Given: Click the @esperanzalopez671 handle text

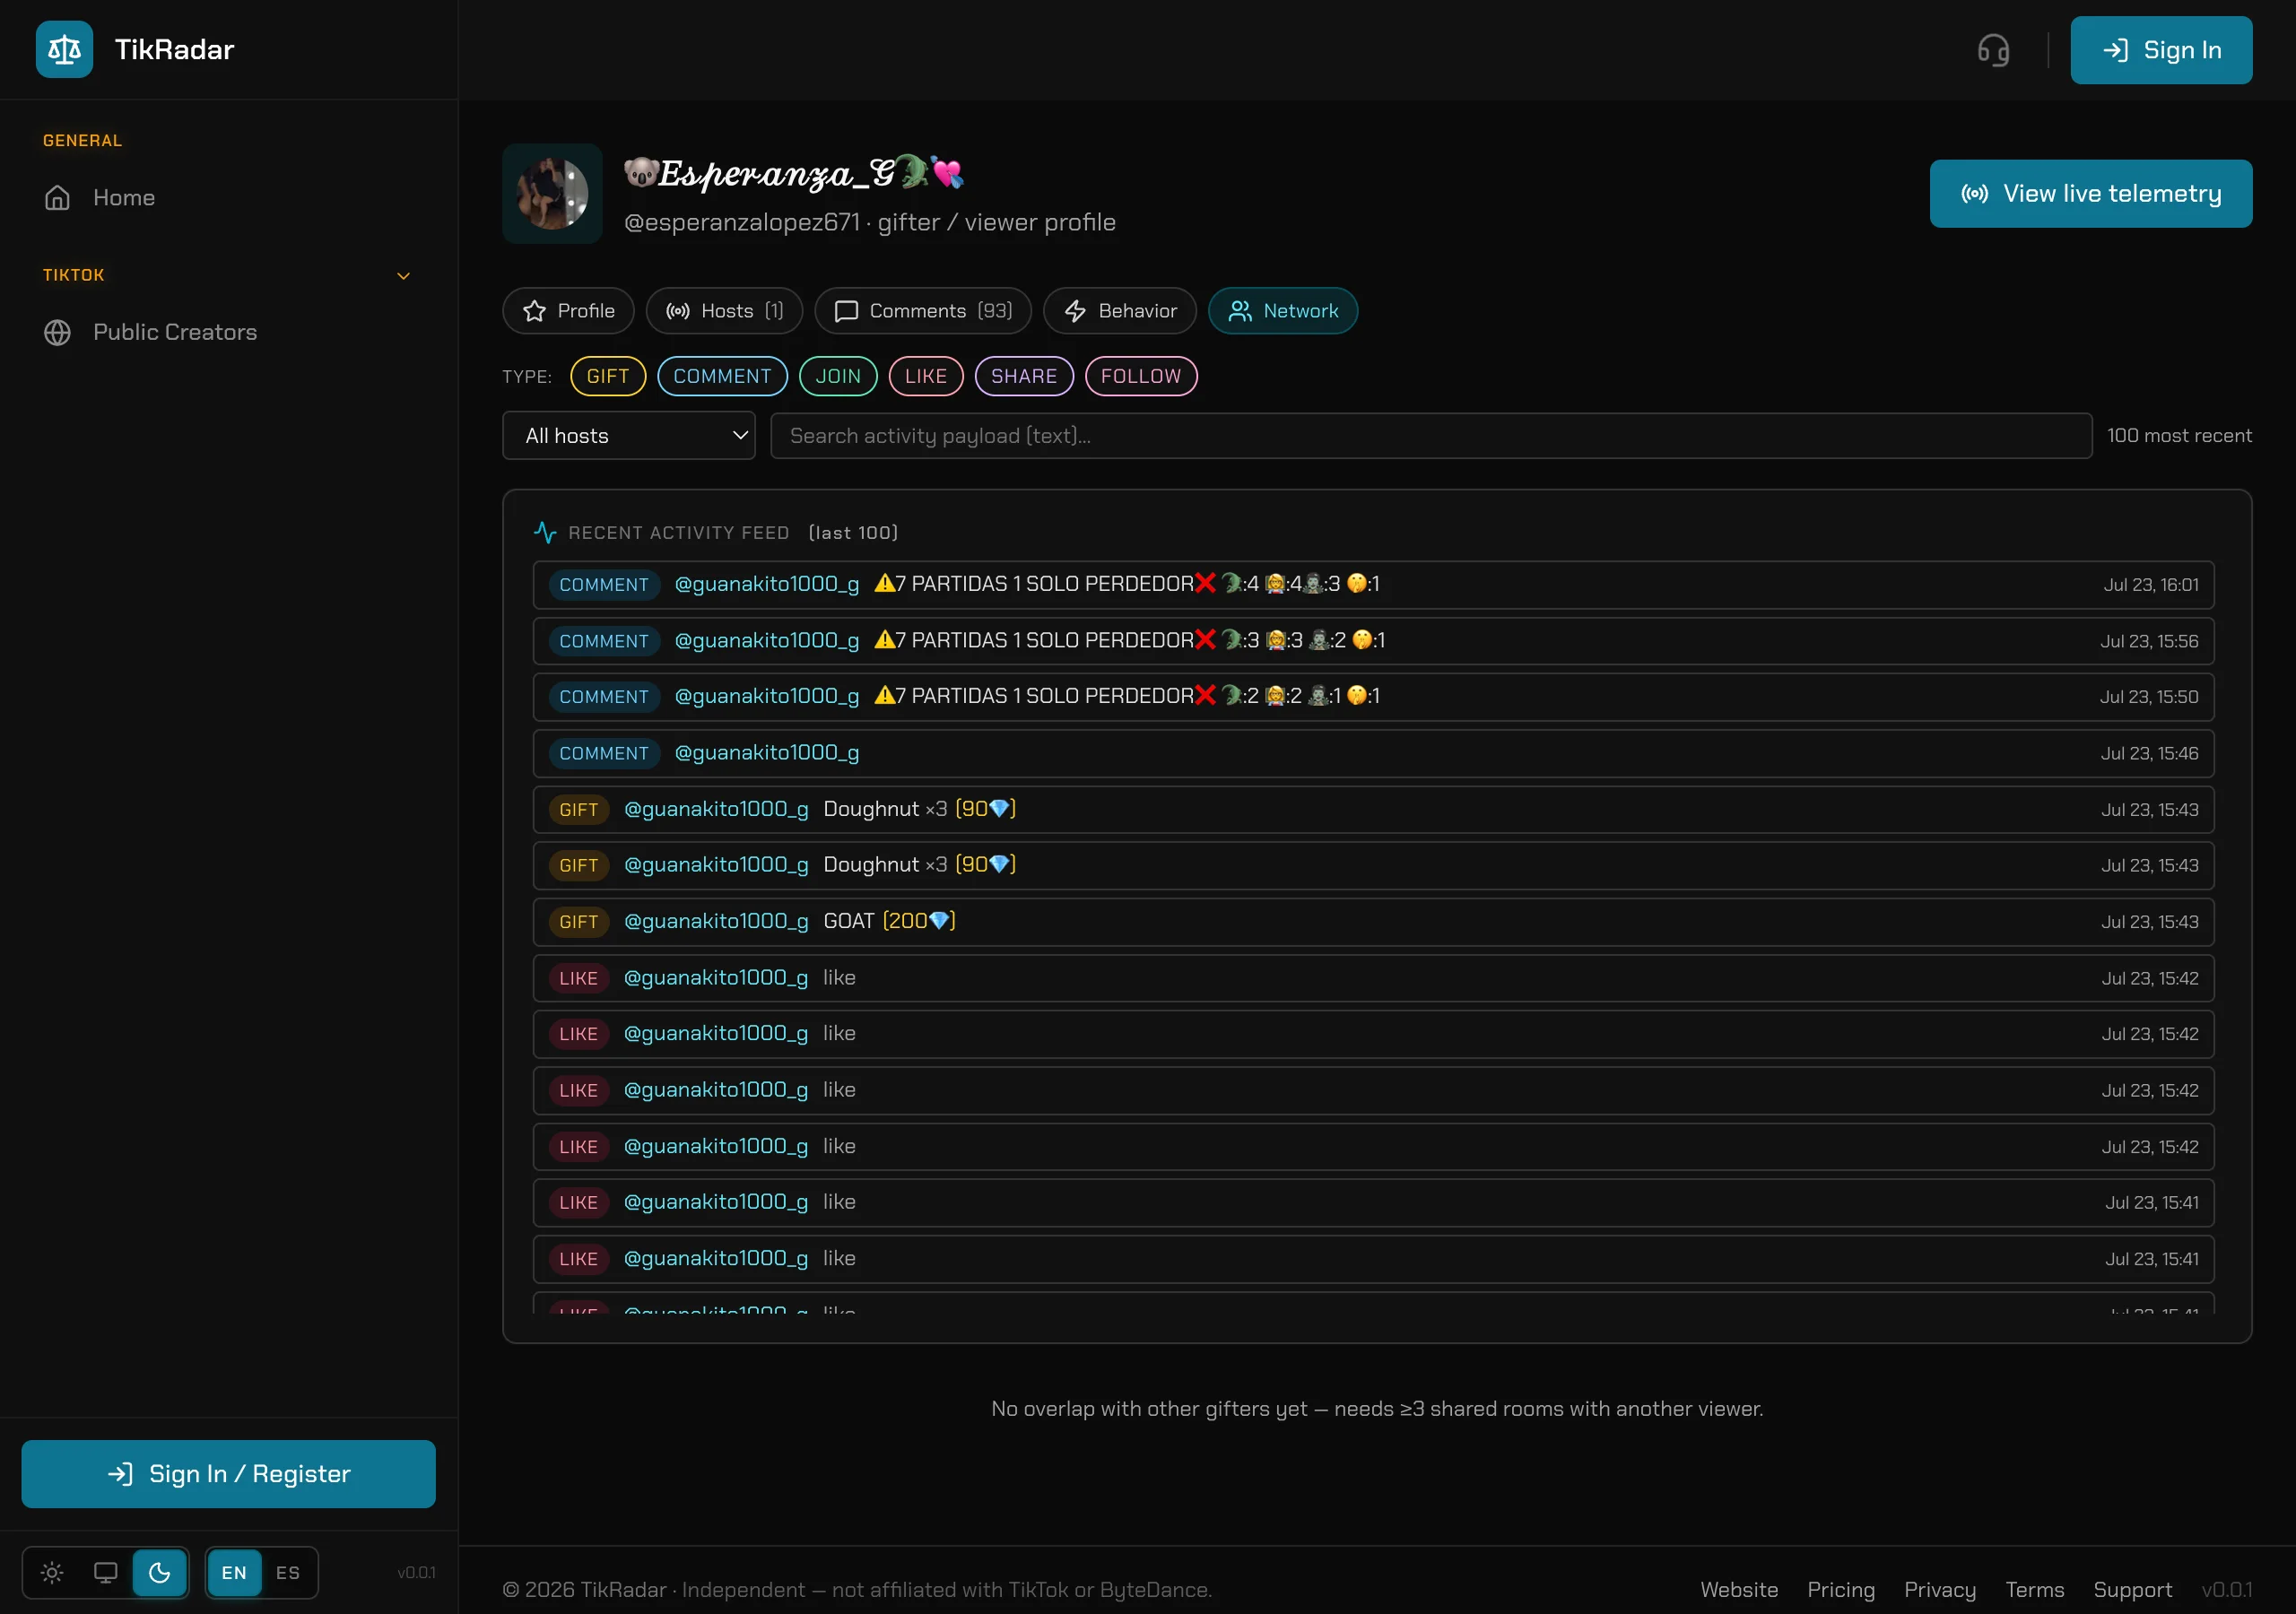Looking at the screenshot, I should point(742,222).
